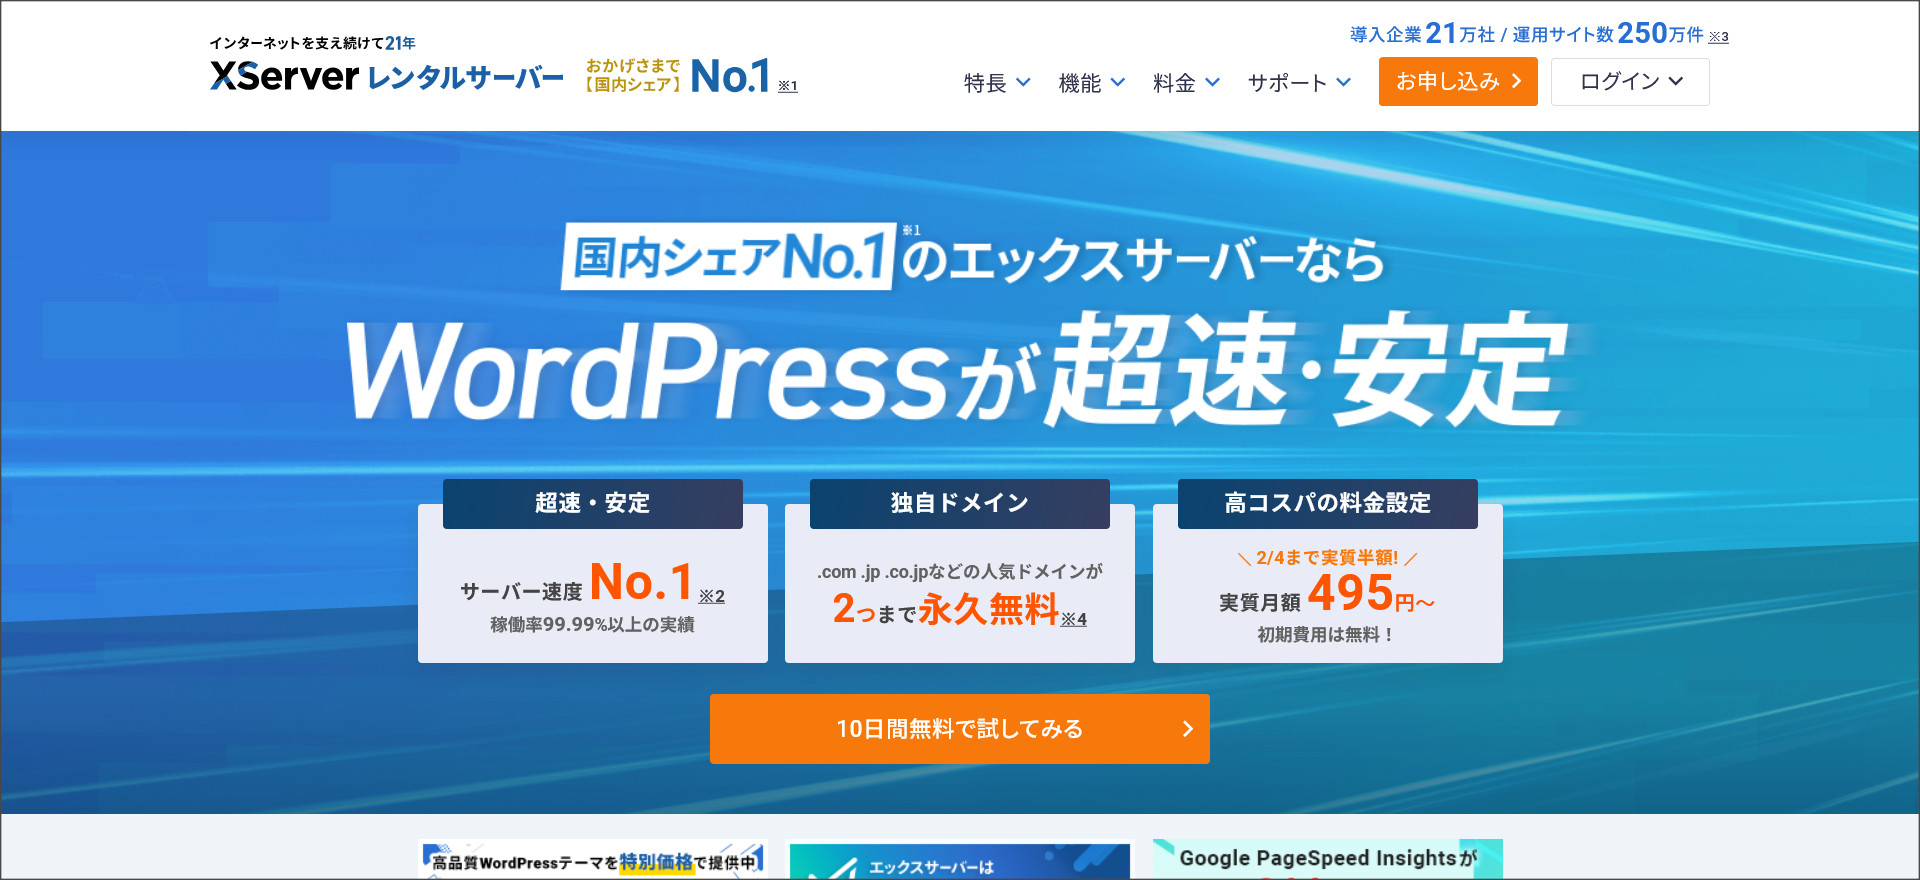Open the Google PageSpeed Insights banner

pos(1327,859)
